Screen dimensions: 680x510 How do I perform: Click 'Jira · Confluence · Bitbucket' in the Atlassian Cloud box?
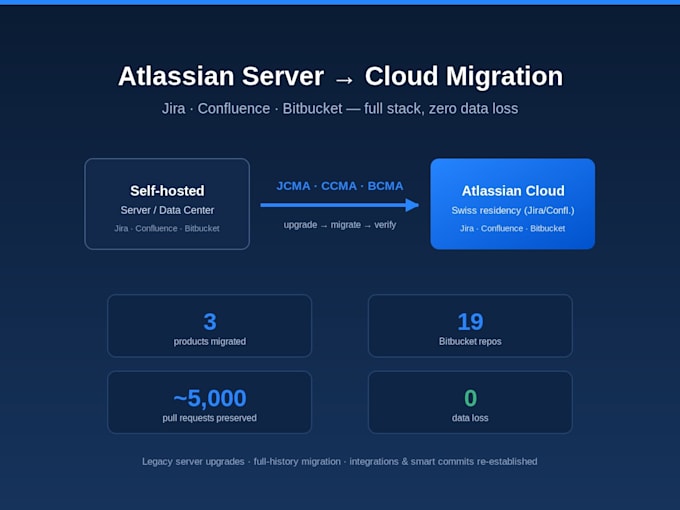pos(513,229)
